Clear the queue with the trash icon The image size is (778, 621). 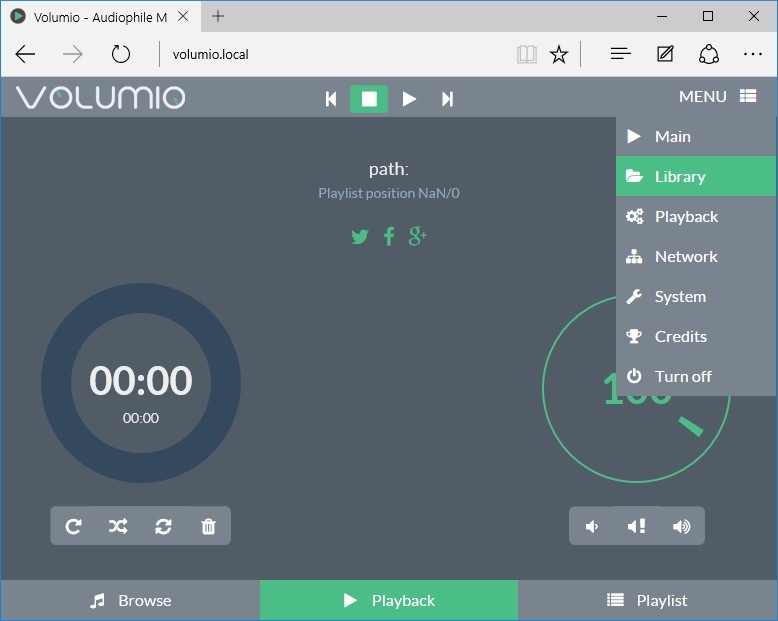pyautogui.click(x=208, y=526)
